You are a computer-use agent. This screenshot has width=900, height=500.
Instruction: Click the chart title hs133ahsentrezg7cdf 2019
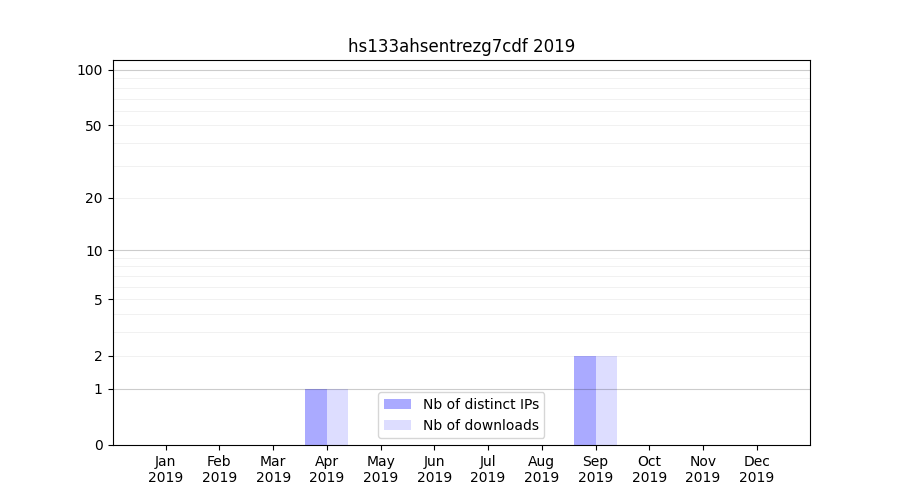click(x=461, y=46)
